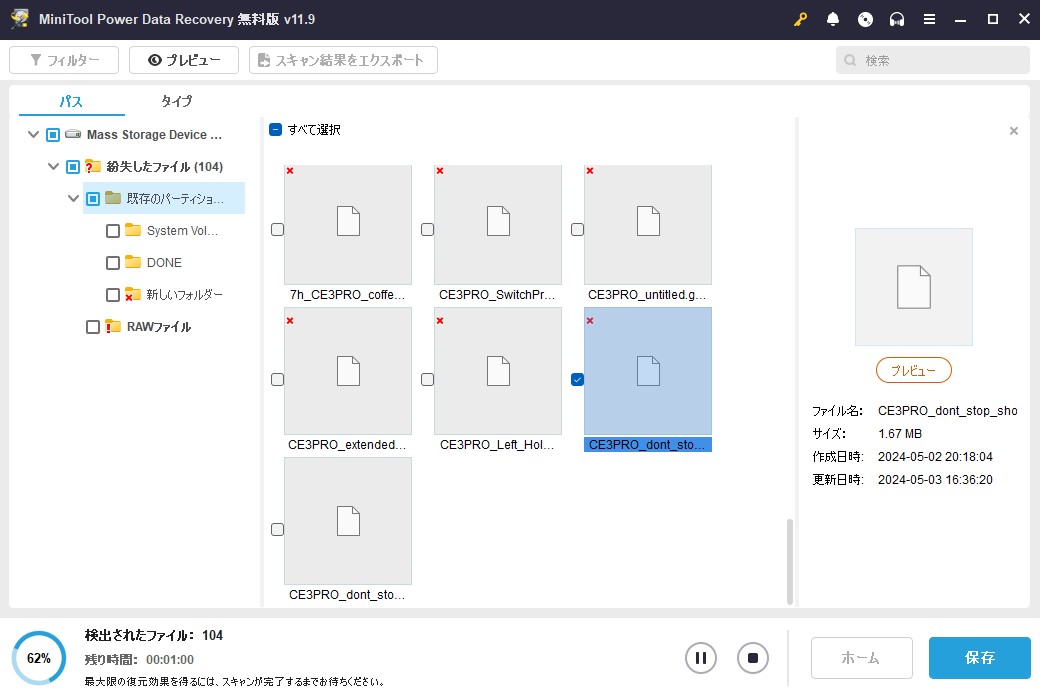This screenshot has width=1040, height=695.
Task: Click the プレビュー toolbar button
Action: 184,60
